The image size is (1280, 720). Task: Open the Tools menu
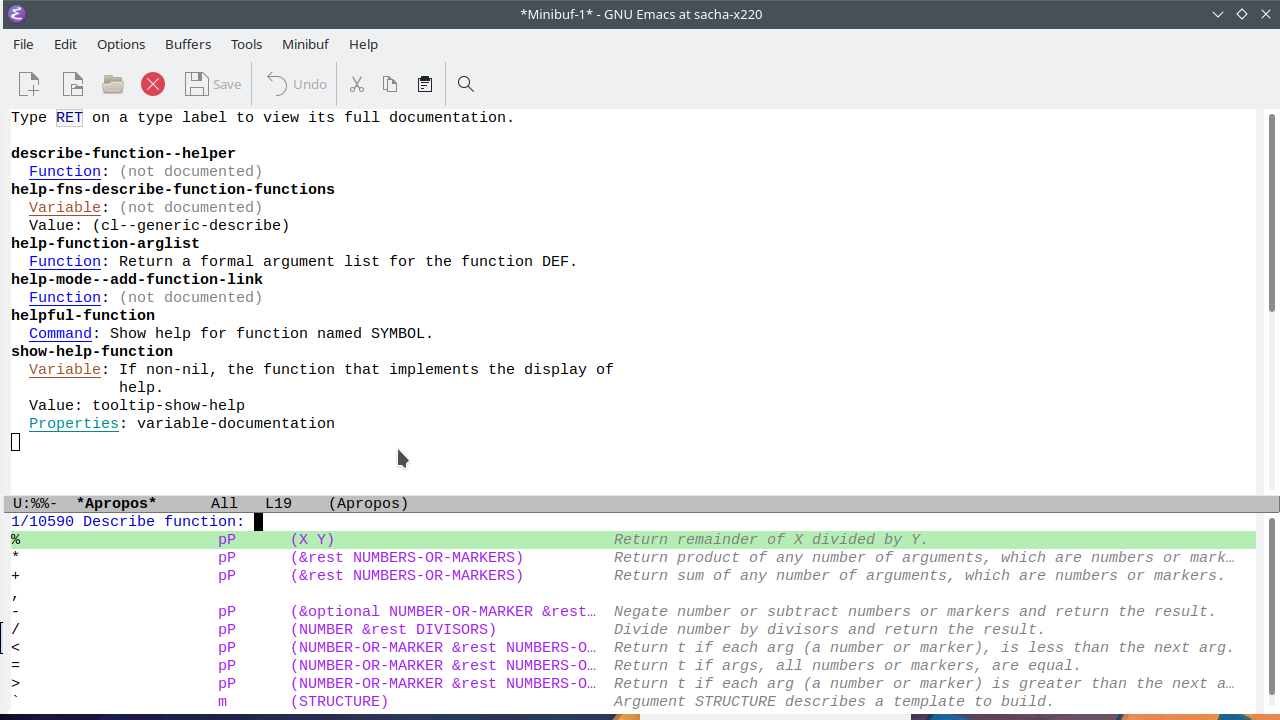246,44
